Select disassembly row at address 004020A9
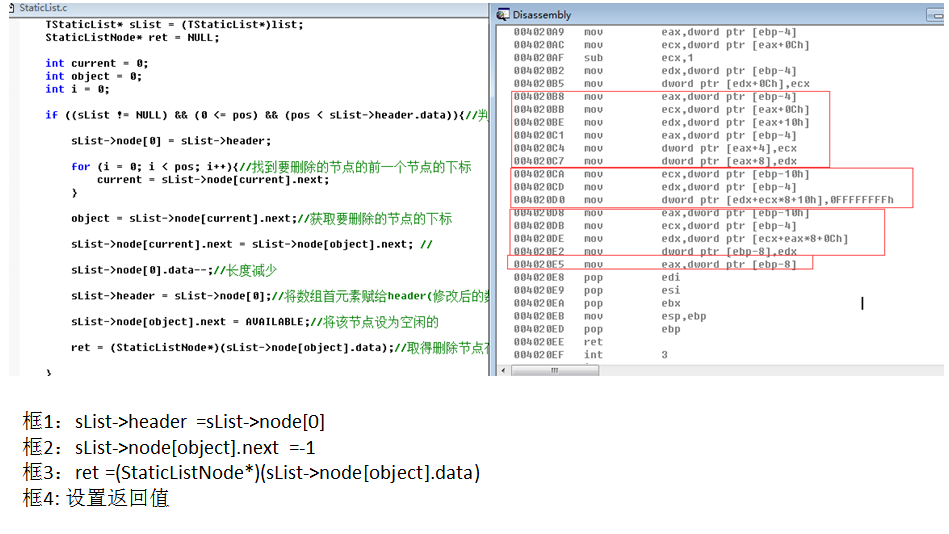The image size is (949, 534). coord(655,32)
